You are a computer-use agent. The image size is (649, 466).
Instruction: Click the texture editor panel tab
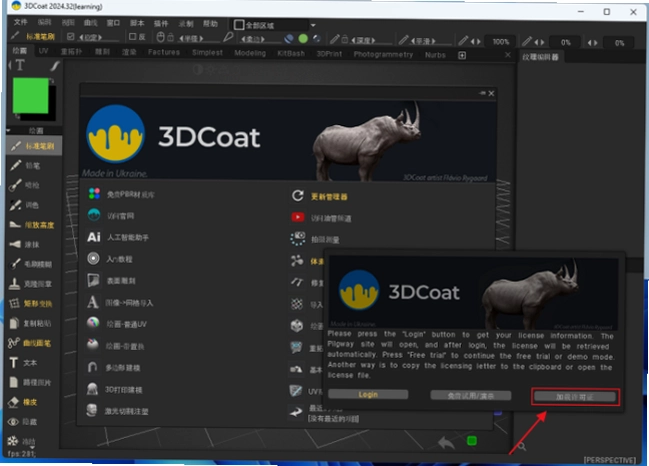point(540,57)
